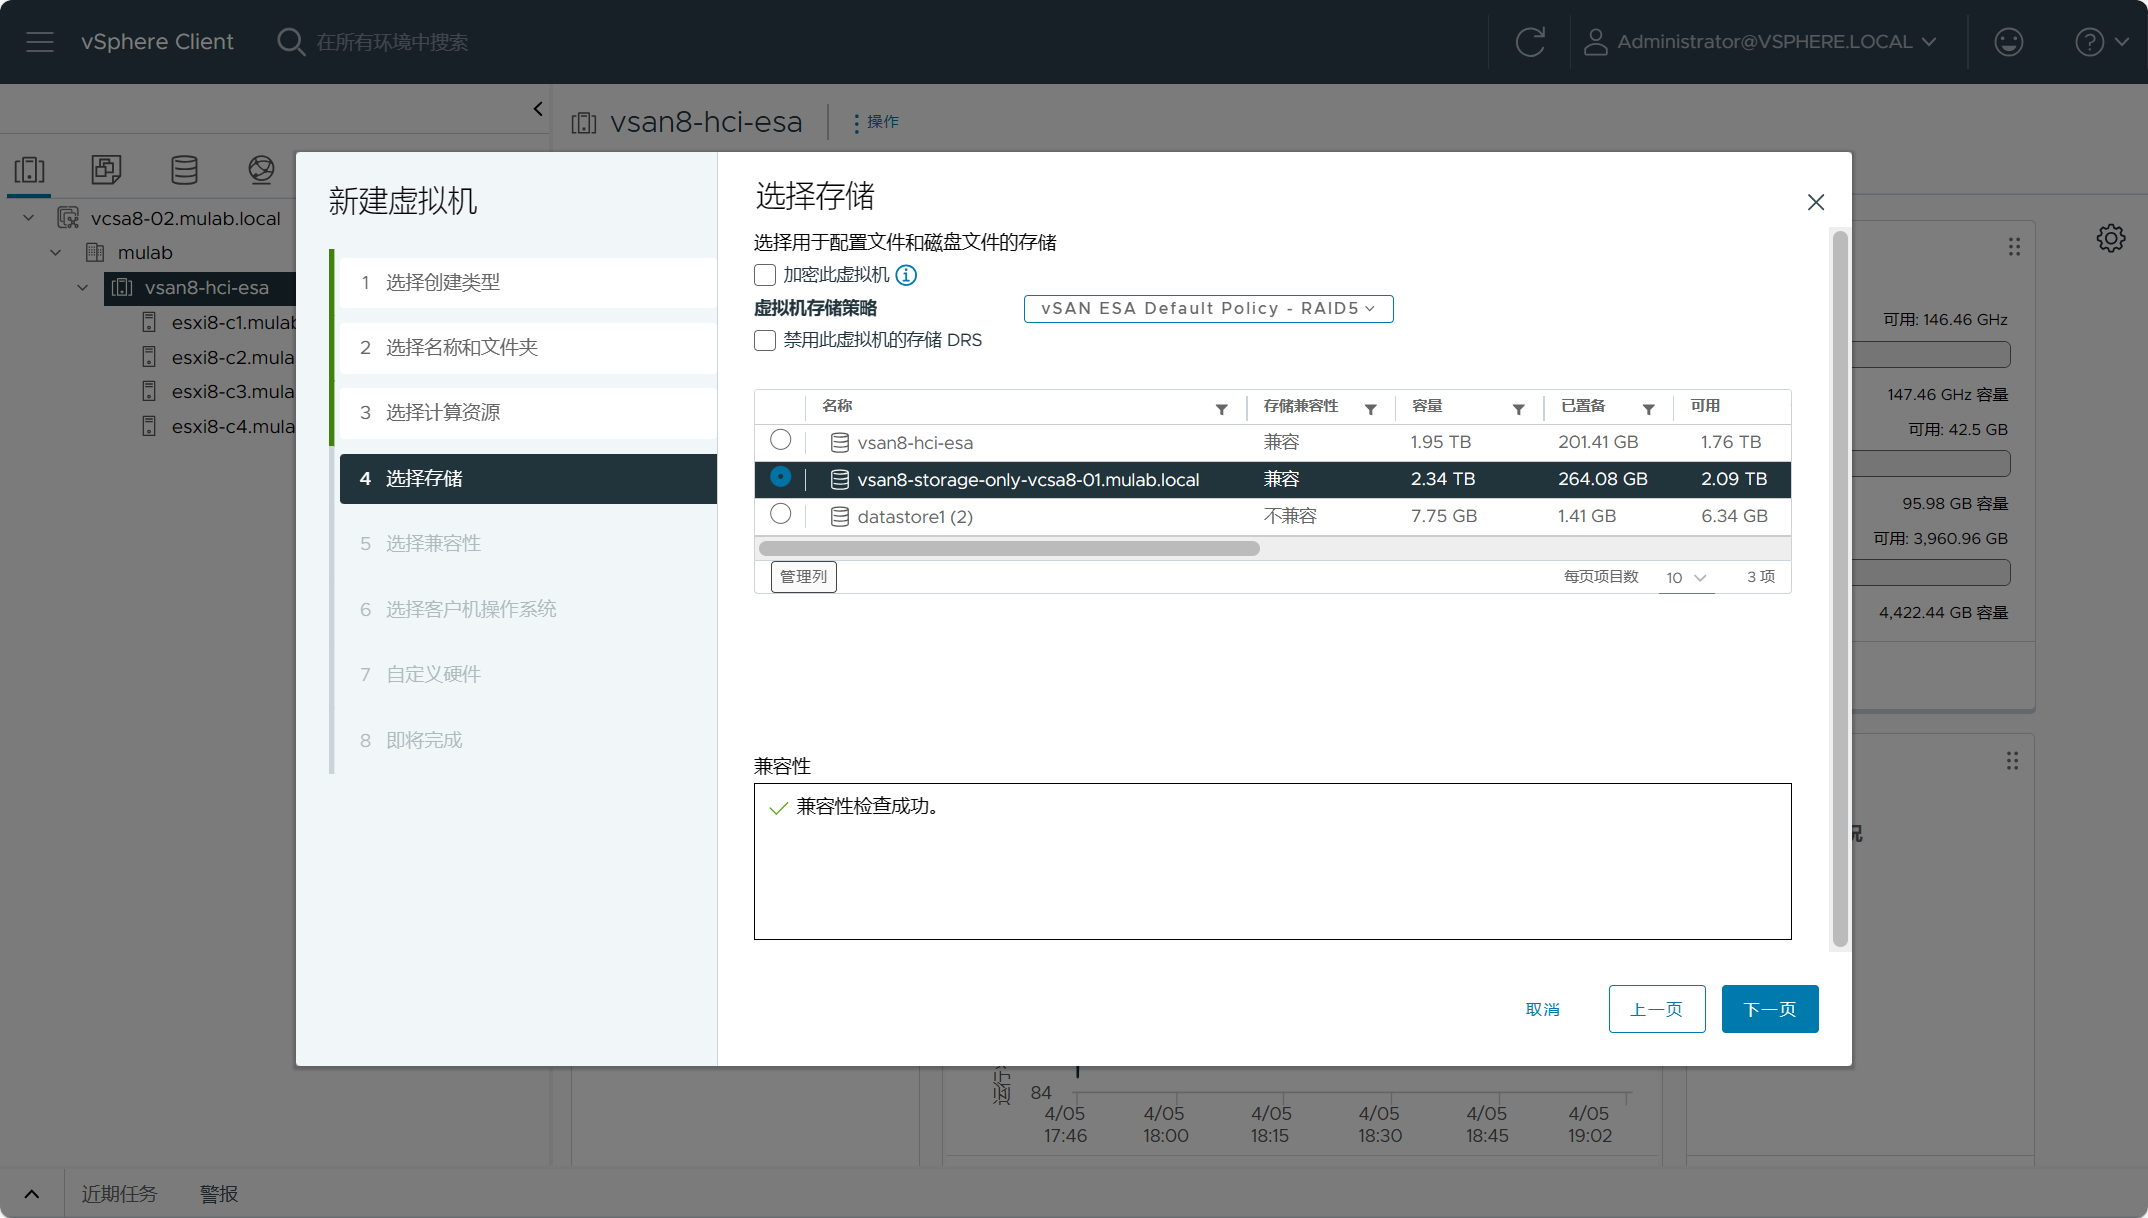Click the horizontal scrollbar of datastore table
Viewport: 2148px width, 1218px height.
[x=1009, y=548]
